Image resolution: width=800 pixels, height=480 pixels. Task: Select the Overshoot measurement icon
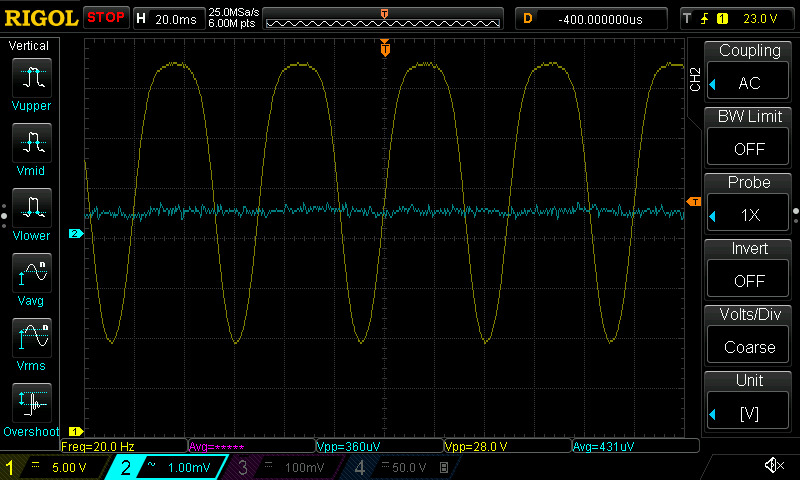(32, 403)
